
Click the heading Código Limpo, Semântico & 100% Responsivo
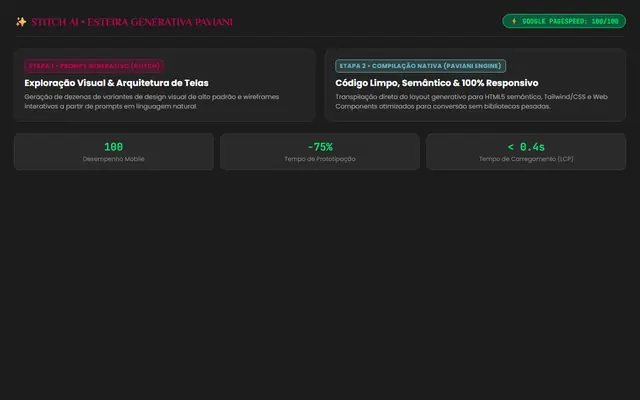click(x=437, y=83)
